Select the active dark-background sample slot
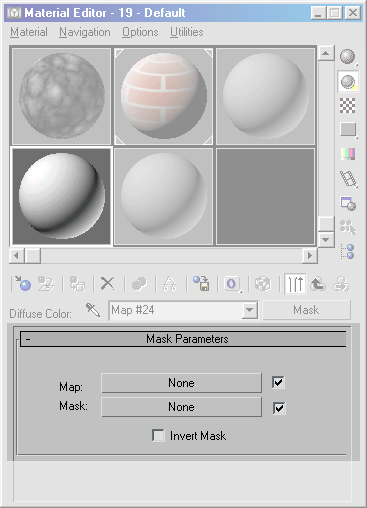Screen dimensions: 367x508 (x=62, y=196)
